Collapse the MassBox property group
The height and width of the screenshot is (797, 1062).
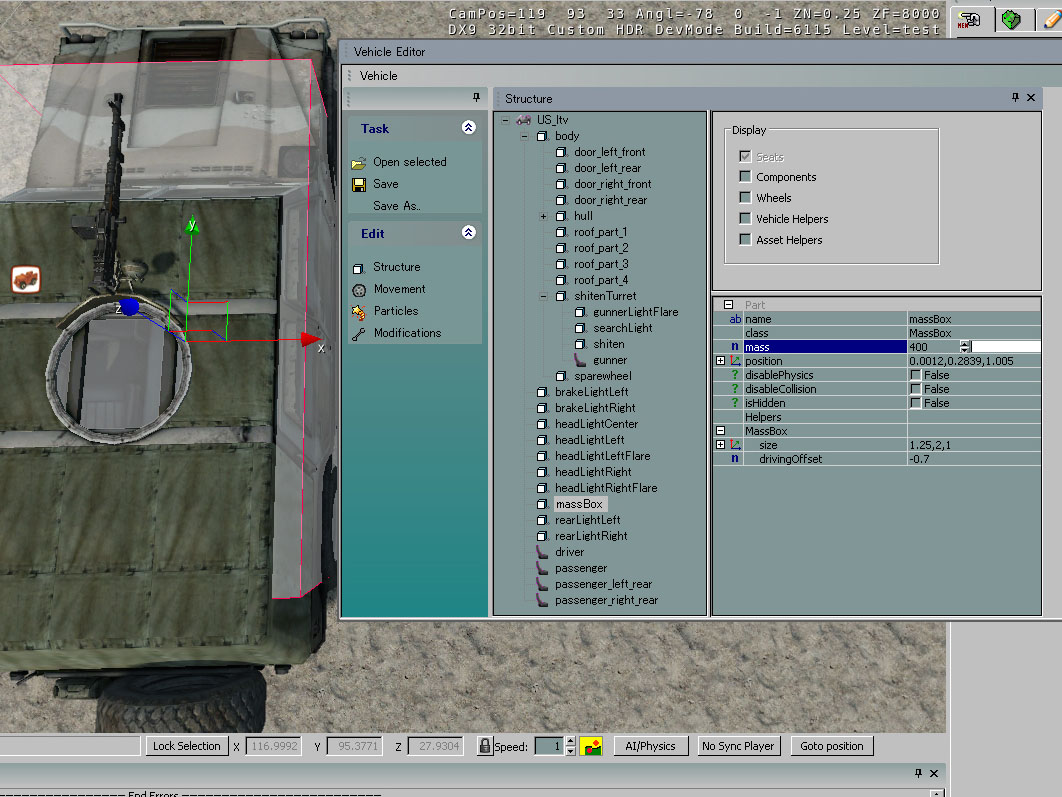(x=721, y=431)
